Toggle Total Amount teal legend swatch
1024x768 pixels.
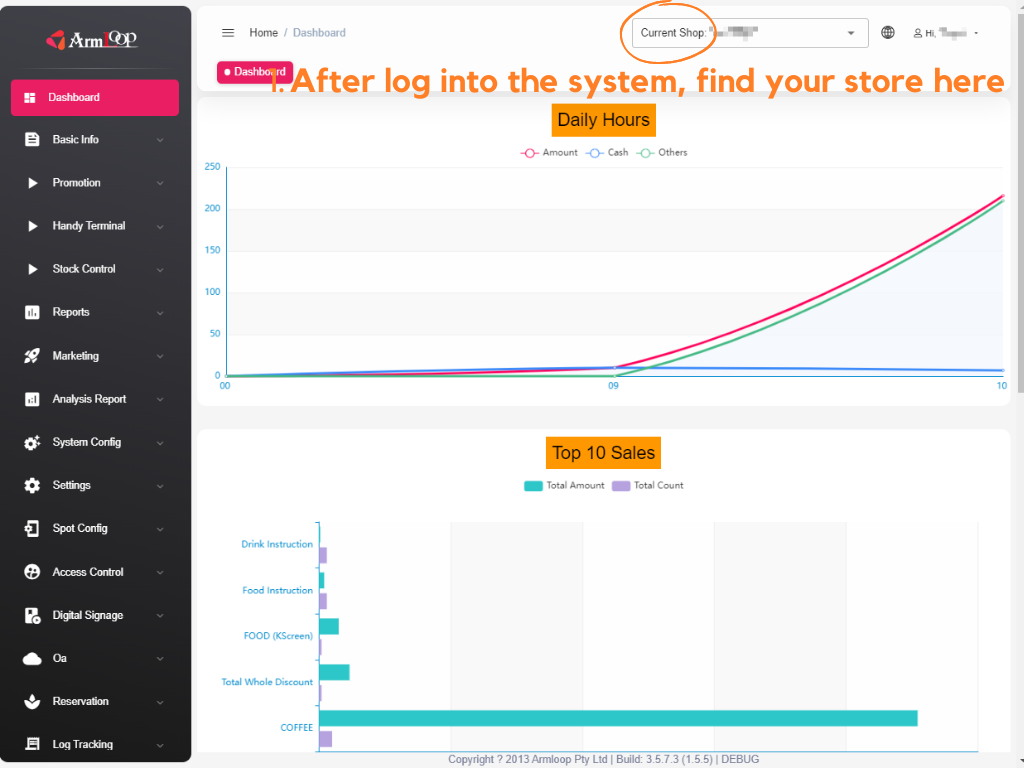pos(533,486)
